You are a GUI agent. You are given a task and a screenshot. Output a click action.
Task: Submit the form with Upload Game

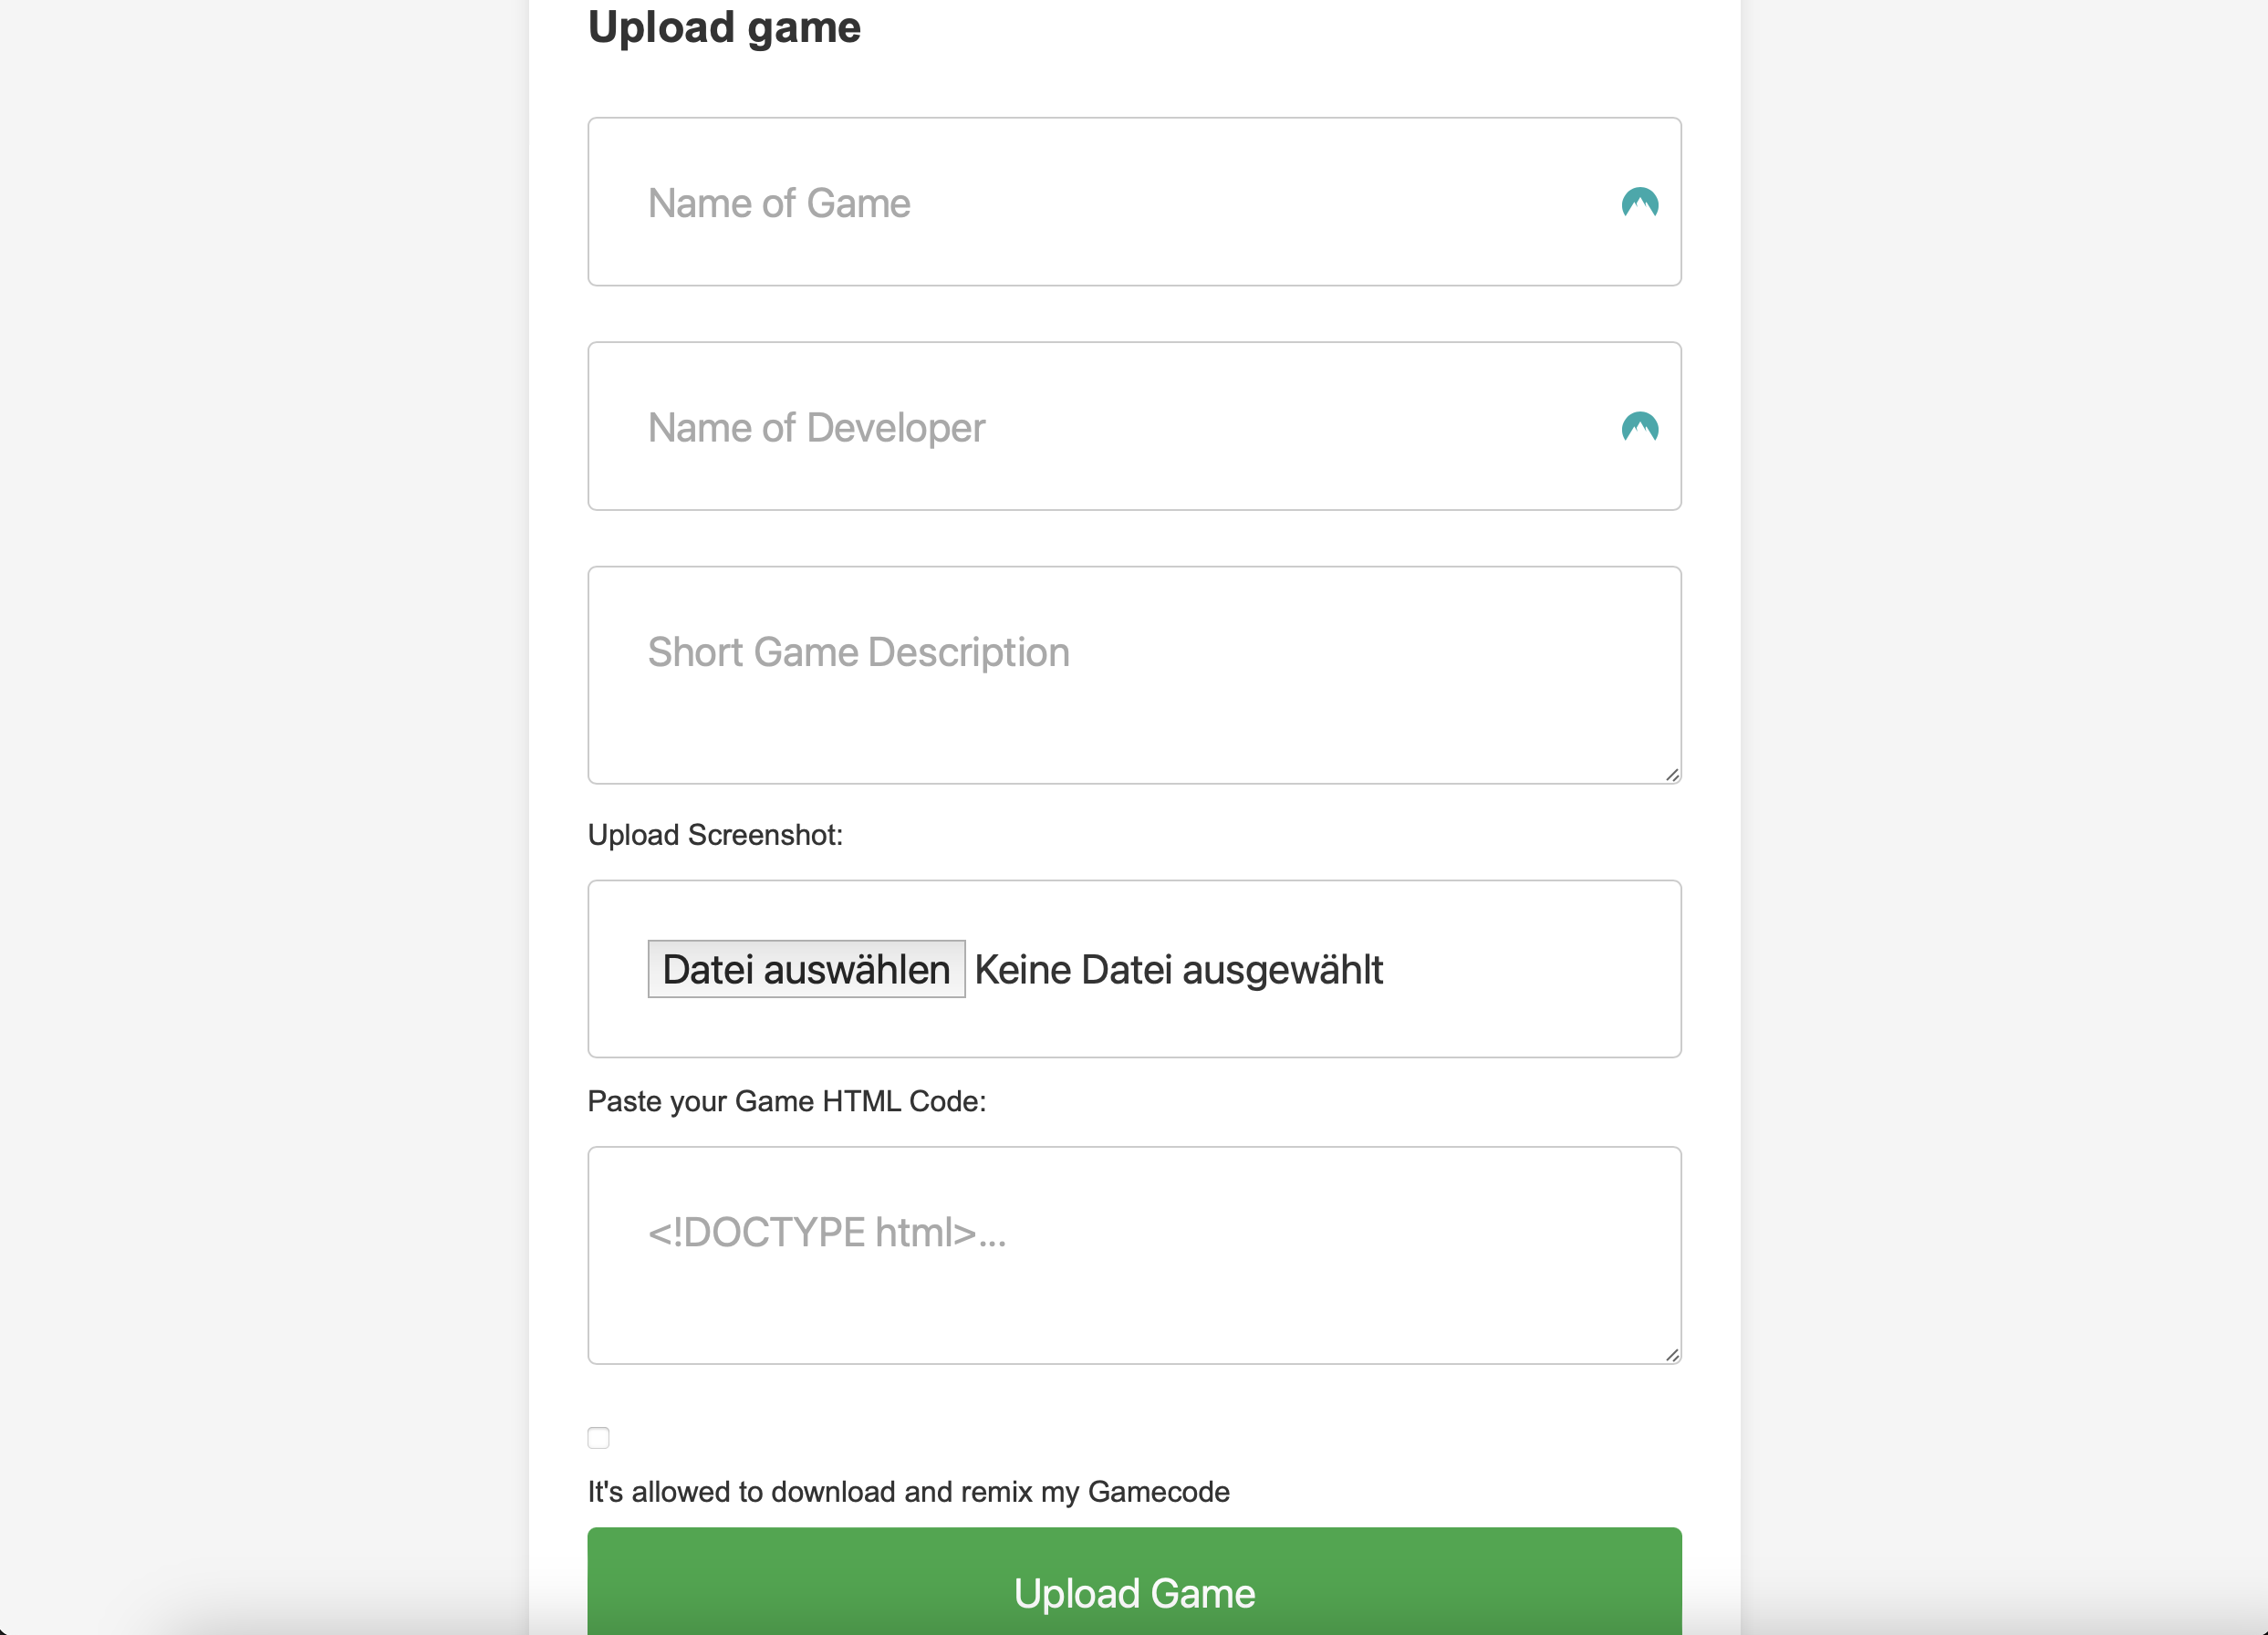click(1133, 1592)
